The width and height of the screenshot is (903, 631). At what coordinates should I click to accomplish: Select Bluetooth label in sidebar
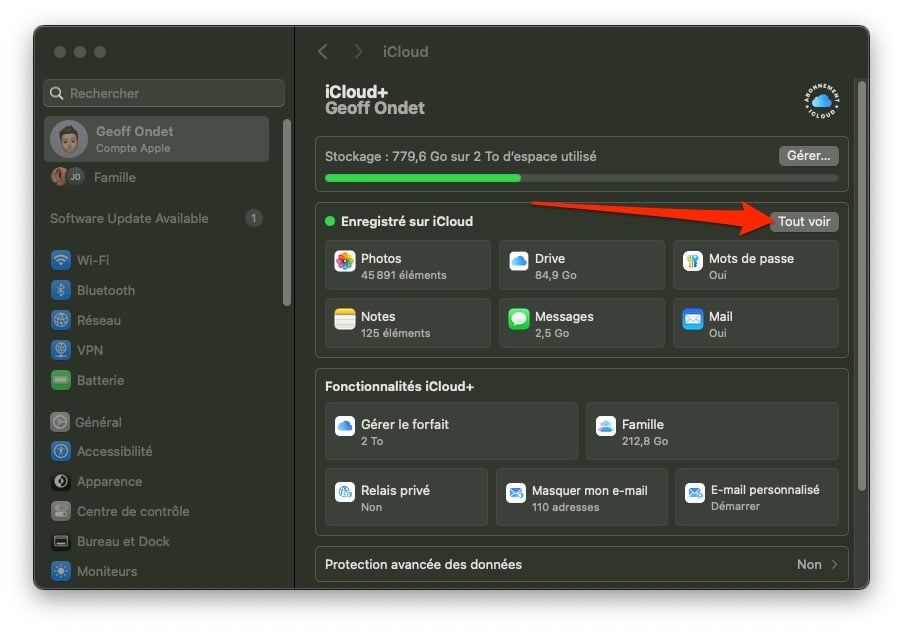[106, 290]
